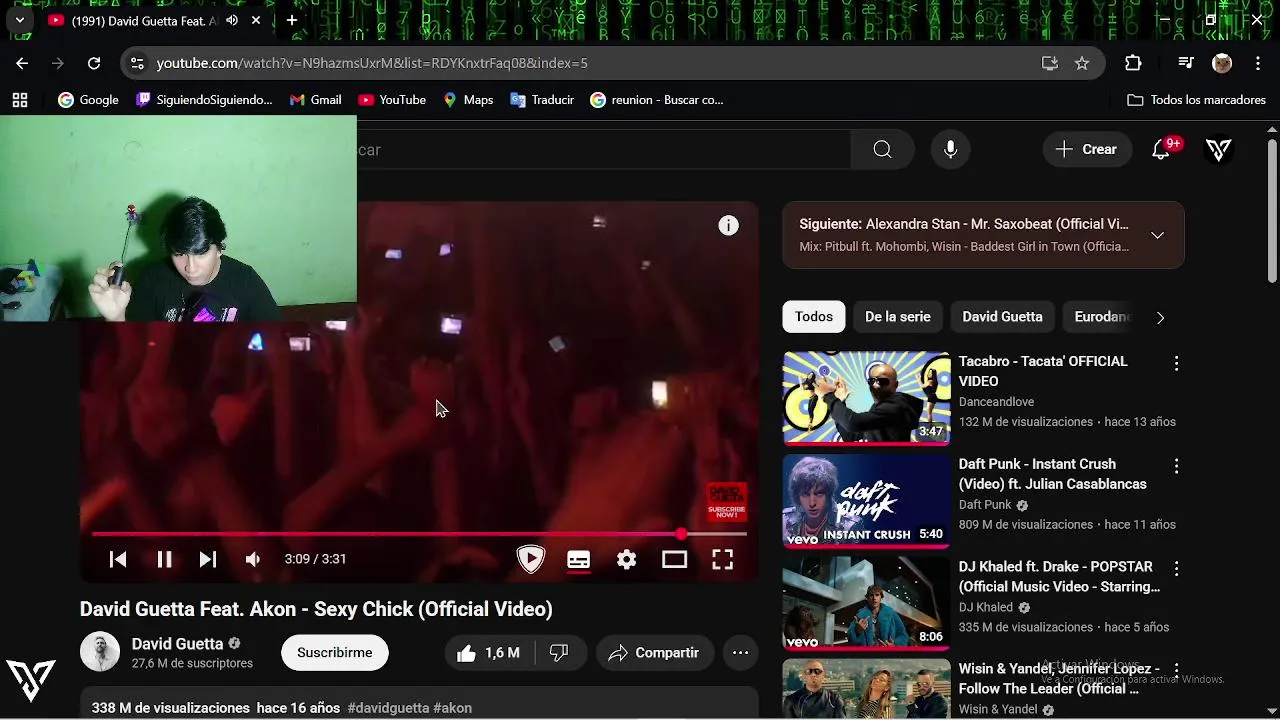This screenshot has width=1280, height=720.
Task: Open Todos los marcadores folder
Action: tap(1196, 100)
